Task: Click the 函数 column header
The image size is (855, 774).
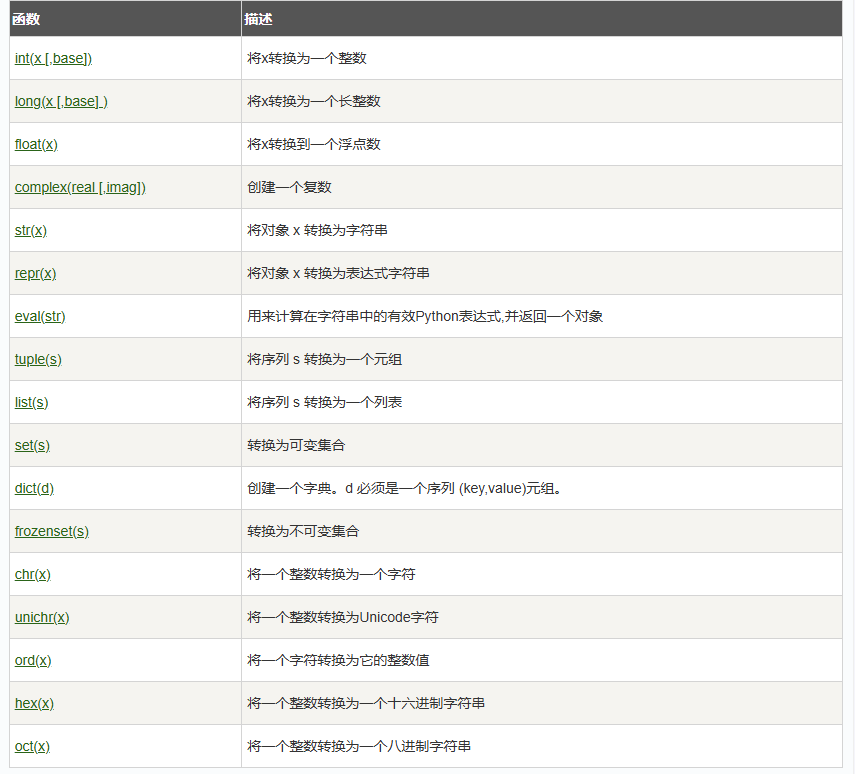Action: click(26, 19)
